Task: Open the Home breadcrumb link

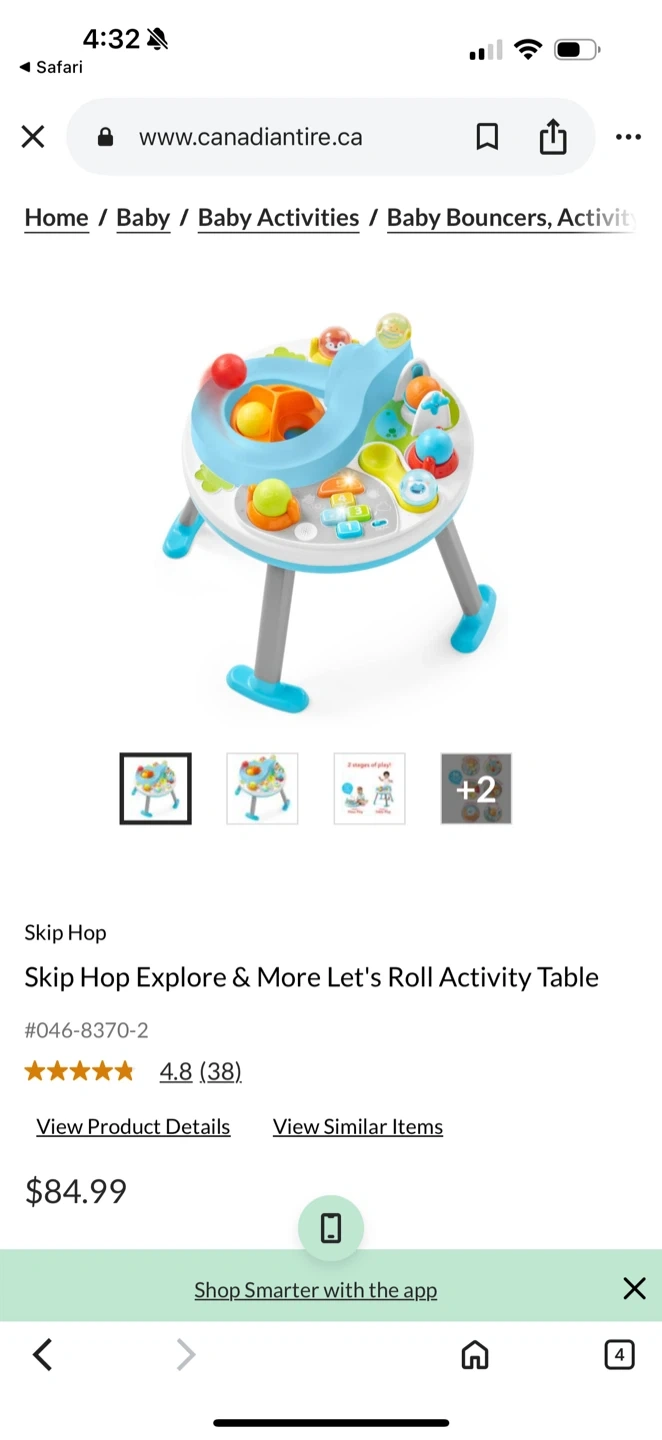Action: click(x=57, y=218)
